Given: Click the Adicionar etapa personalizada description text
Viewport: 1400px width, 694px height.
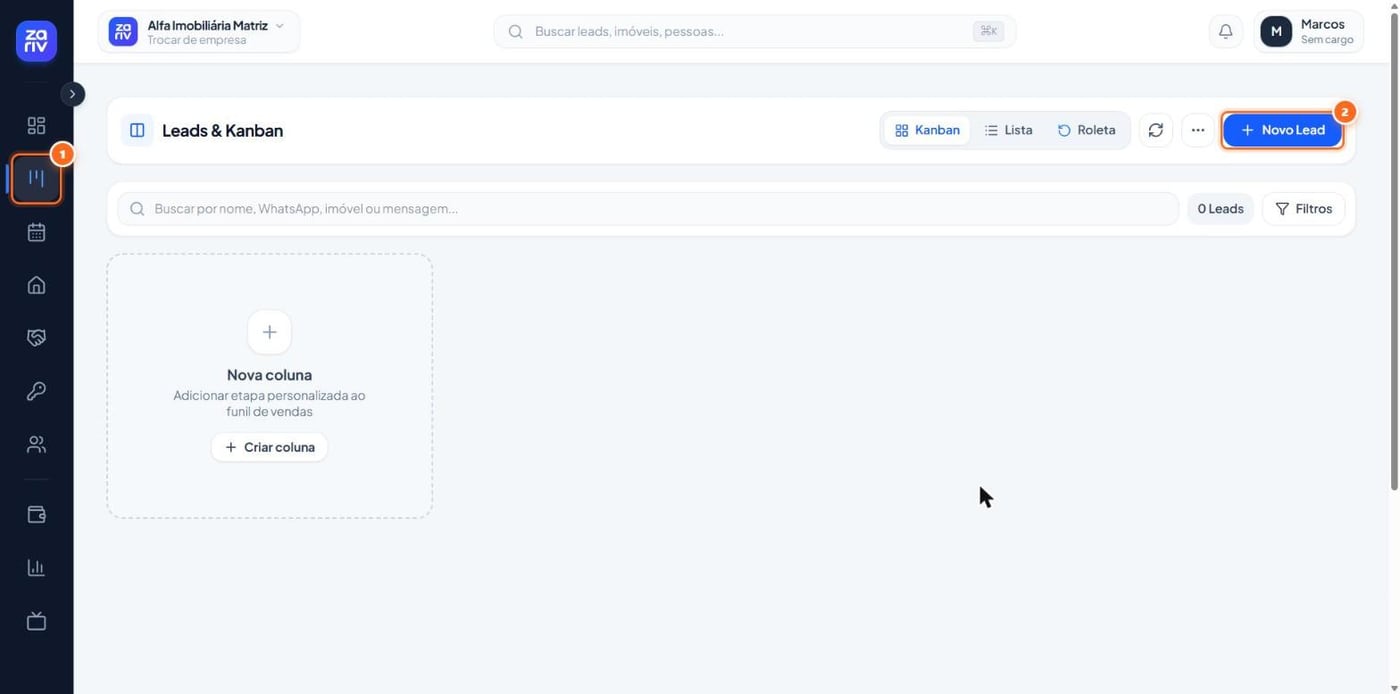Looking at the screenshot, I should click(269, 403).
